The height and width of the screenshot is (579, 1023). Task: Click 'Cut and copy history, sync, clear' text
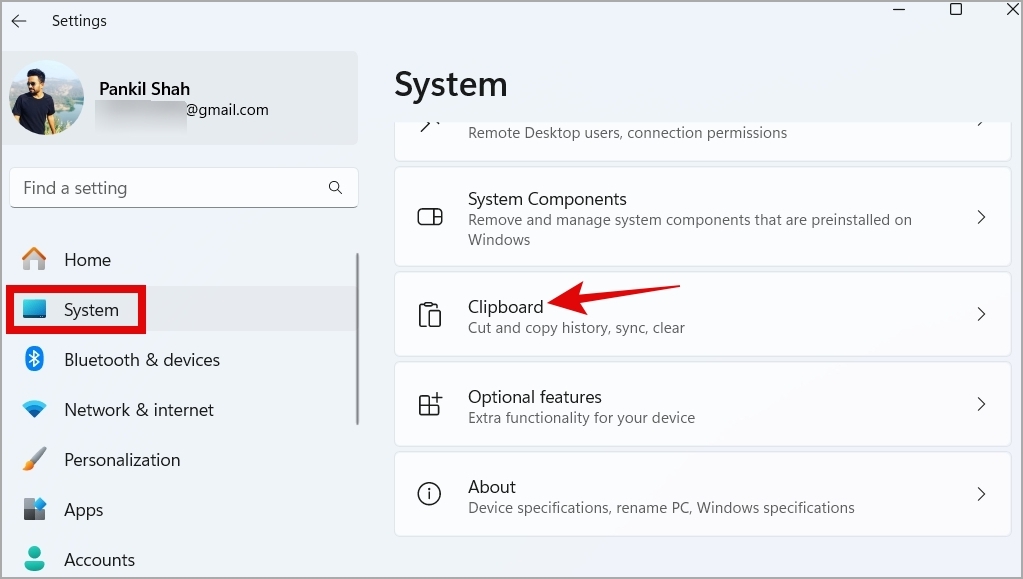[x=576, y=328]
